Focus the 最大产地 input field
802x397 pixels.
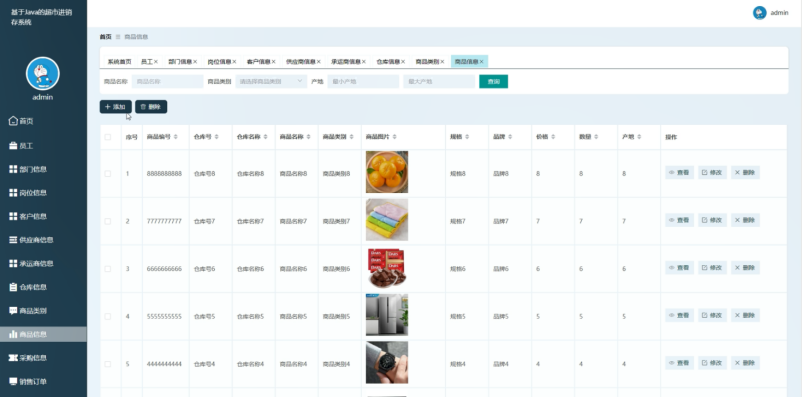(x=439, y=81)
